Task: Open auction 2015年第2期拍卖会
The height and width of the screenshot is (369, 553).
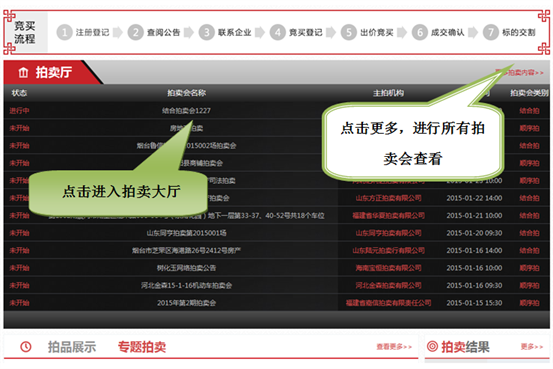Action: pyautogui.click(x=186, y=303)
